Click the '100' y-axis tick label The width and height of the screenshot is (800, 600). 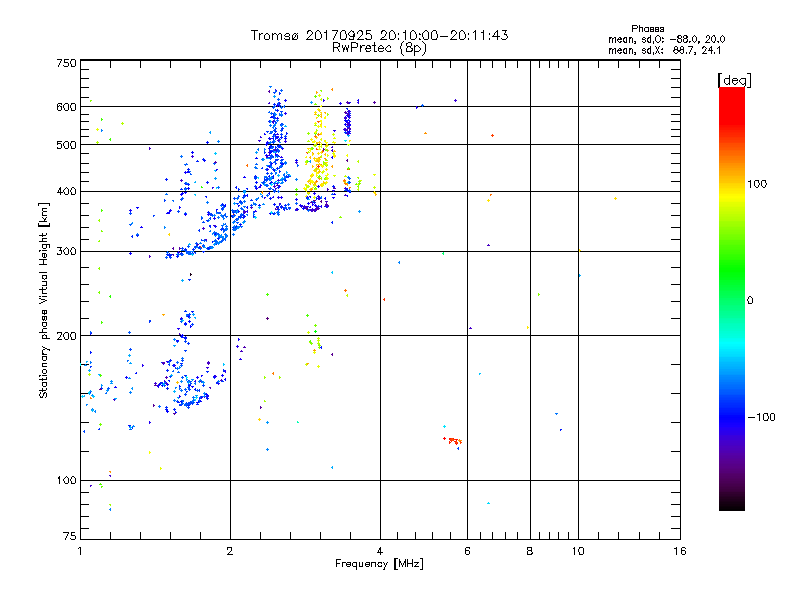66,480
